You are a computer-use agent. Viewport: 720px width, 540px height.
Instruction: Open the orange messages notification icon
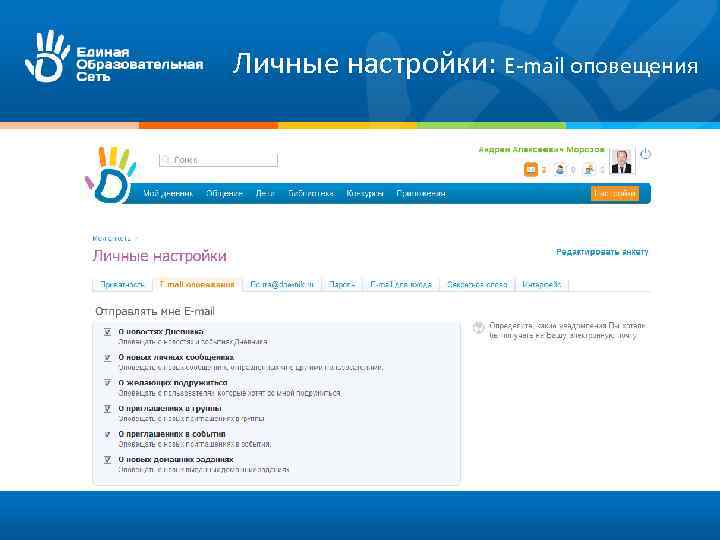531,169
